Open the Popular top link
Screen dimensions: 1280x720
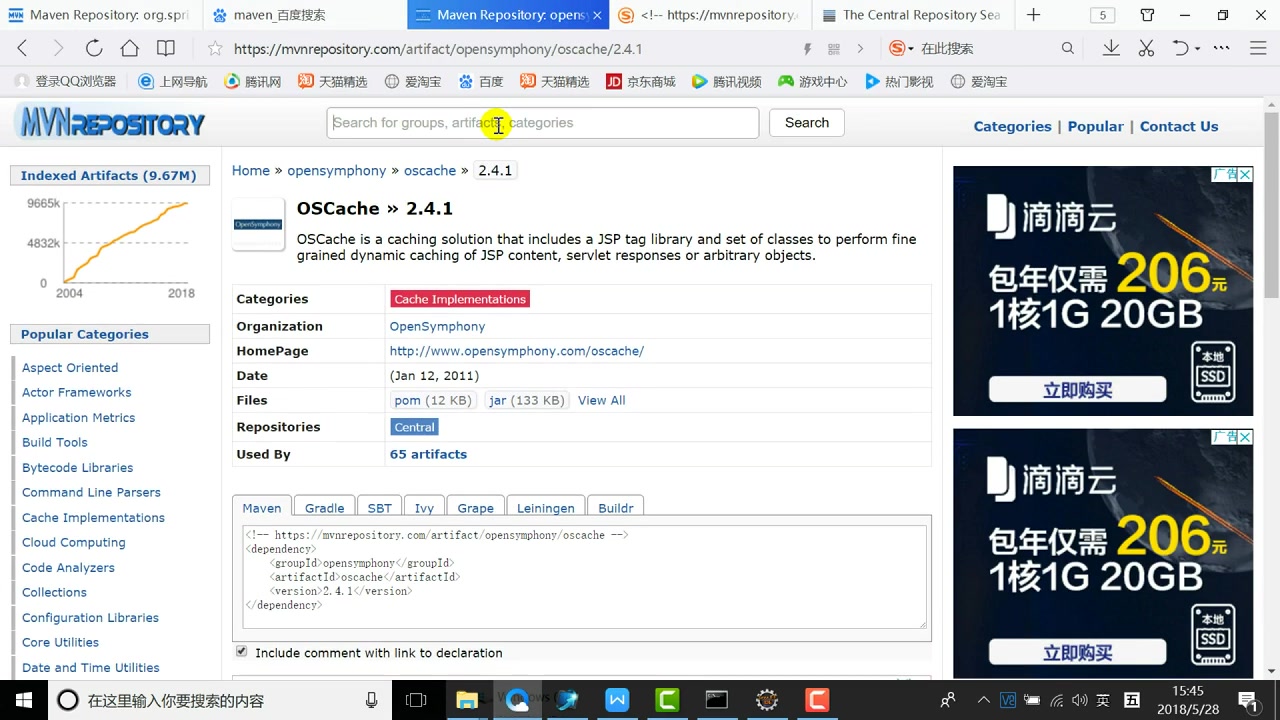click(1095, 126)
